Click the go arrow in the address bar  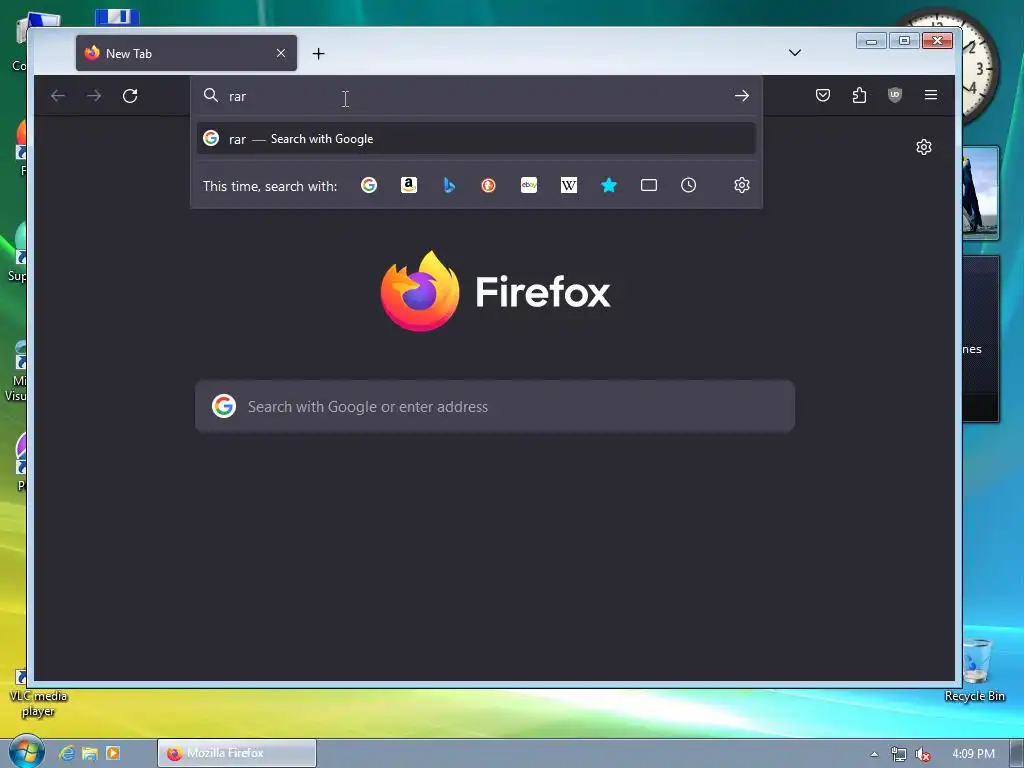click(742, 96)
